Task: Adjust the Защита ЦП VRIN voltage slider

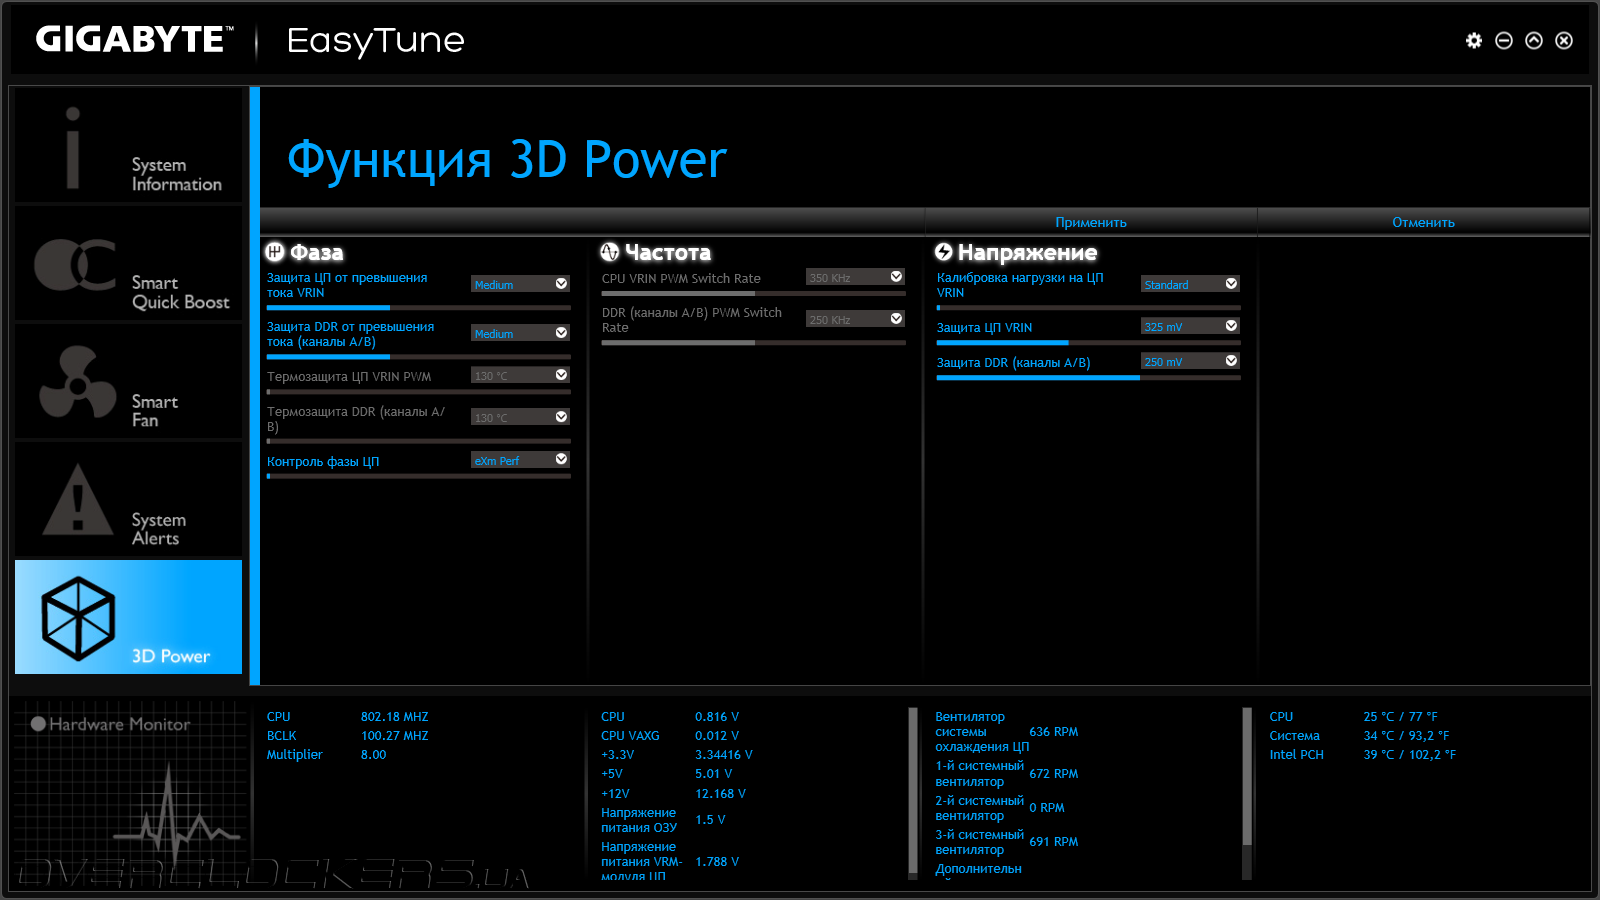Action: (x=1088, y=342)
